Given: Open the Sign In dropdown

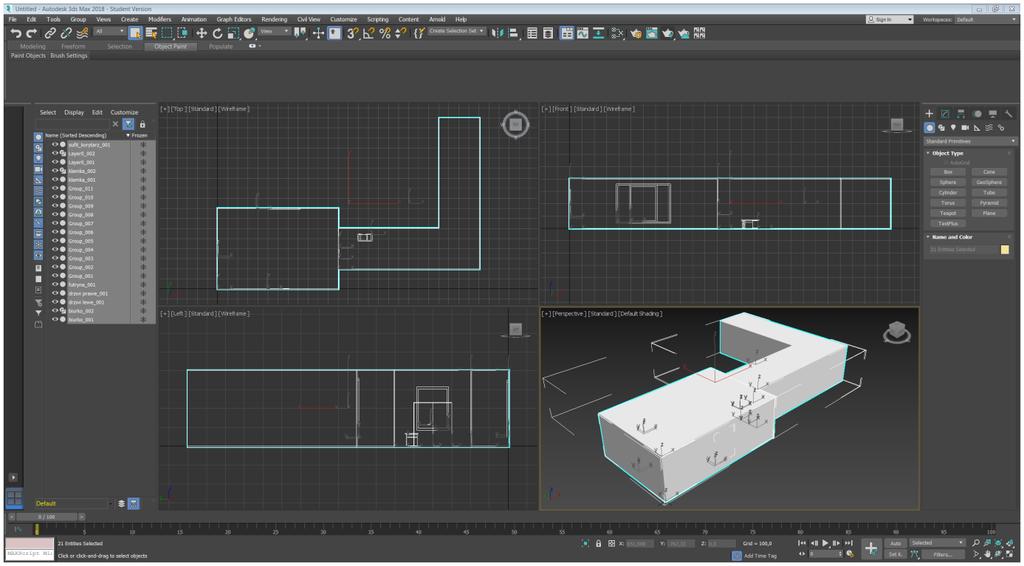Looking at the screenshot, I should [x=889, y=20].
